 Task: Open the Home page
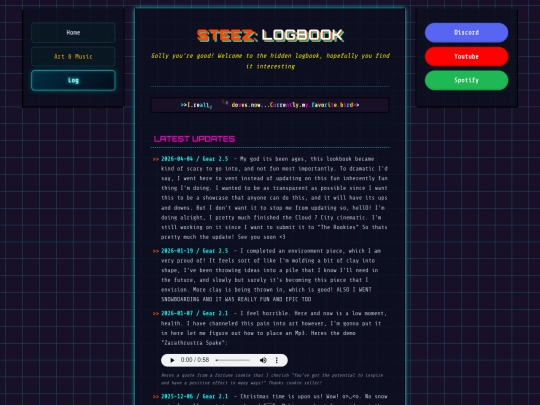tap(73, 33)
